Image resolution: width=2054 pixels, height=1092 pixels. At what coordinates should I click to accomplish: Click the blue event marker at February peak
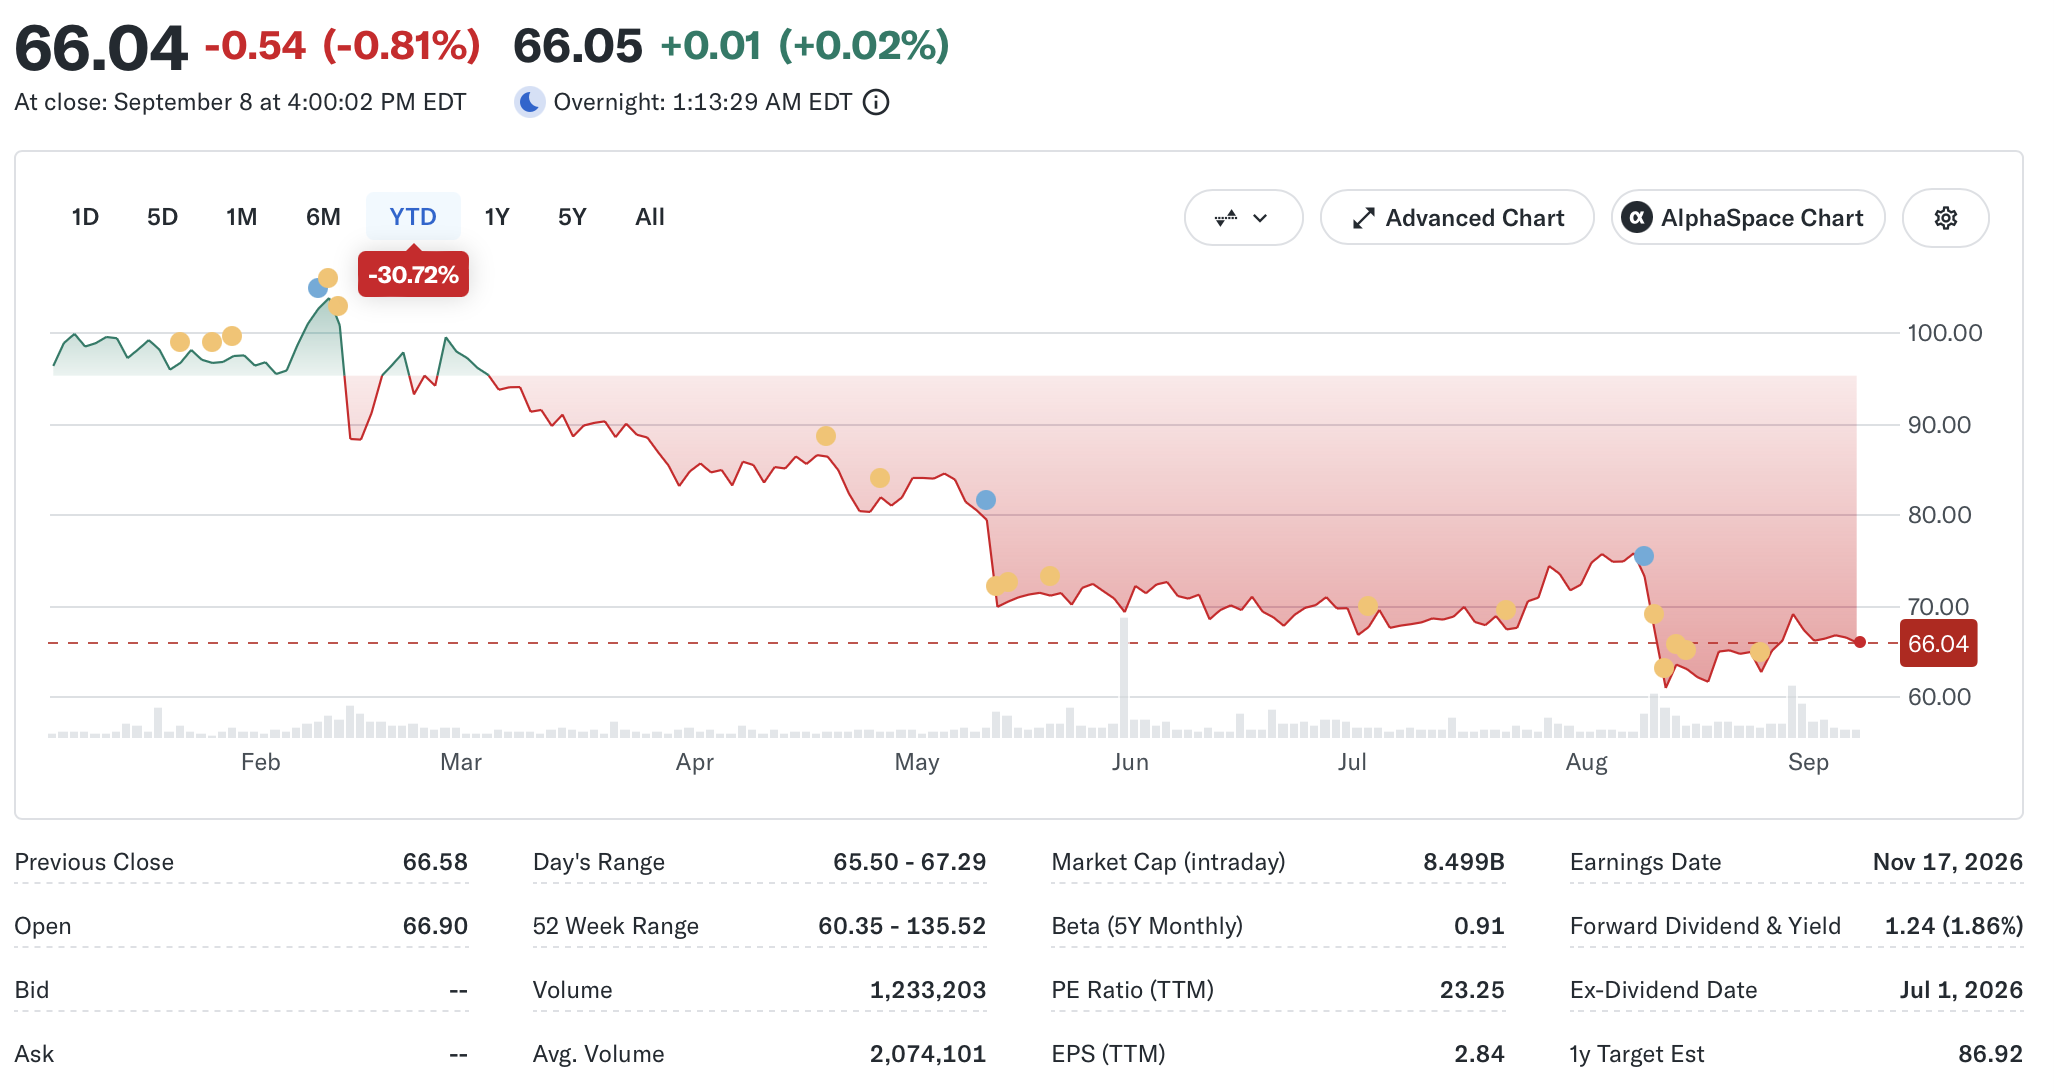318,288
